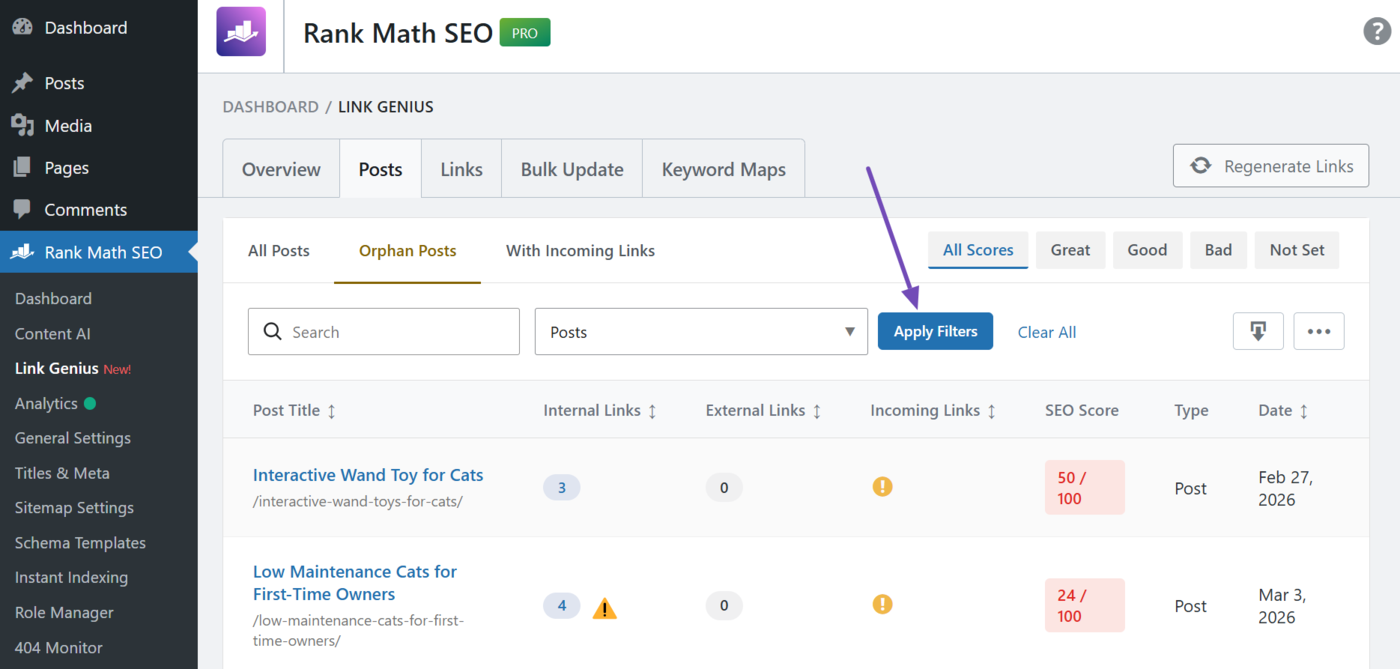Click the 50 / 100 SEO score
Image resolution: width=1400 pixels, height=669 pixels.
pyautogui.click(x=1085, y=488)
